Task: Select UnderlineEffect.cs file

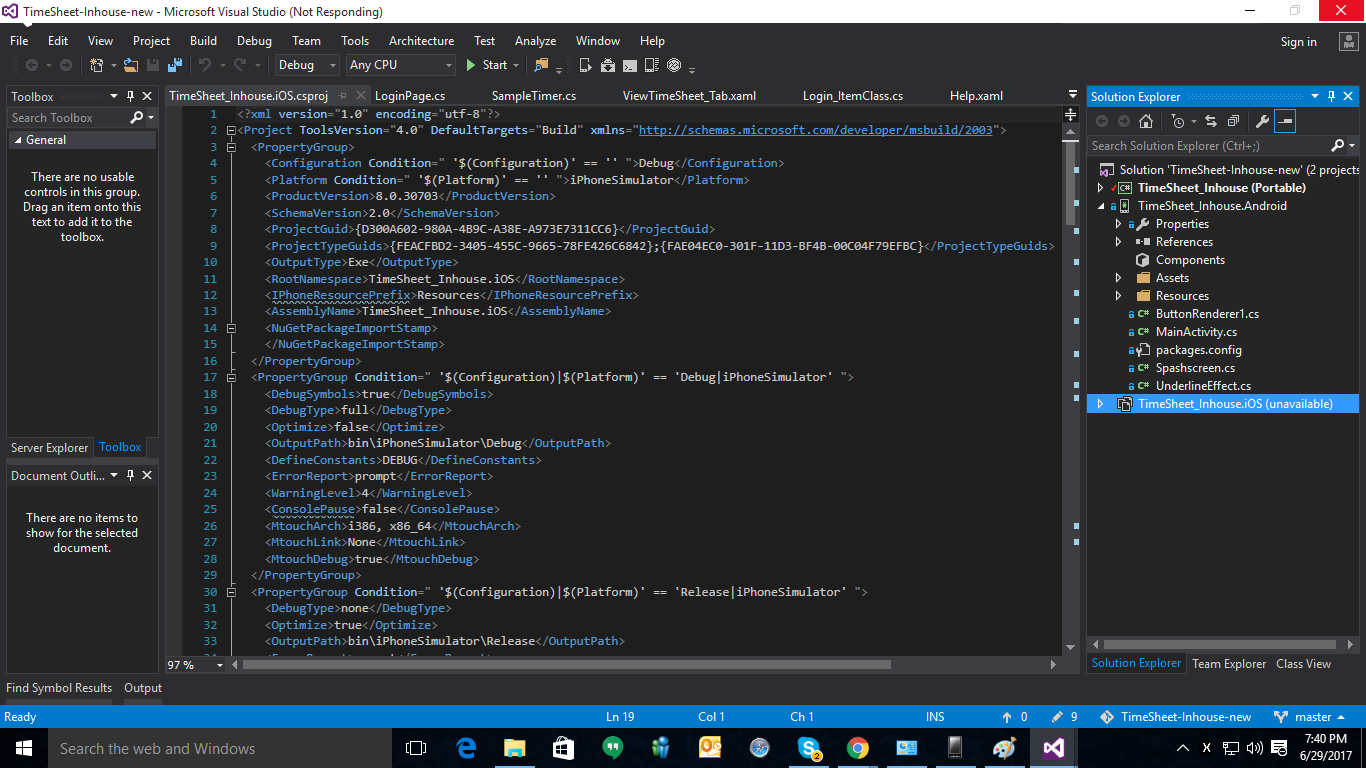Action: [1203, 386]
